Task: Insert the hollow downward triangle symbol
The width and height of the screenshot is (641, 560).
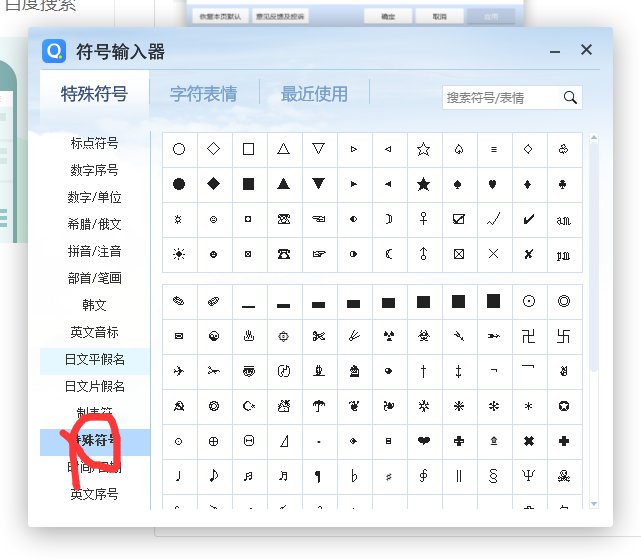Action: 318,149
